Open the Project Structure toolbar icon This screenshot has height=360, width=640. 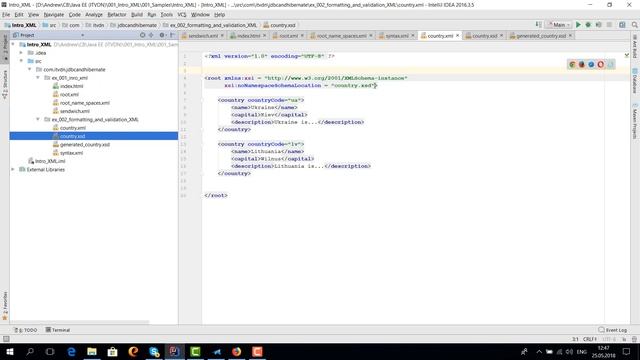(622, 25)
